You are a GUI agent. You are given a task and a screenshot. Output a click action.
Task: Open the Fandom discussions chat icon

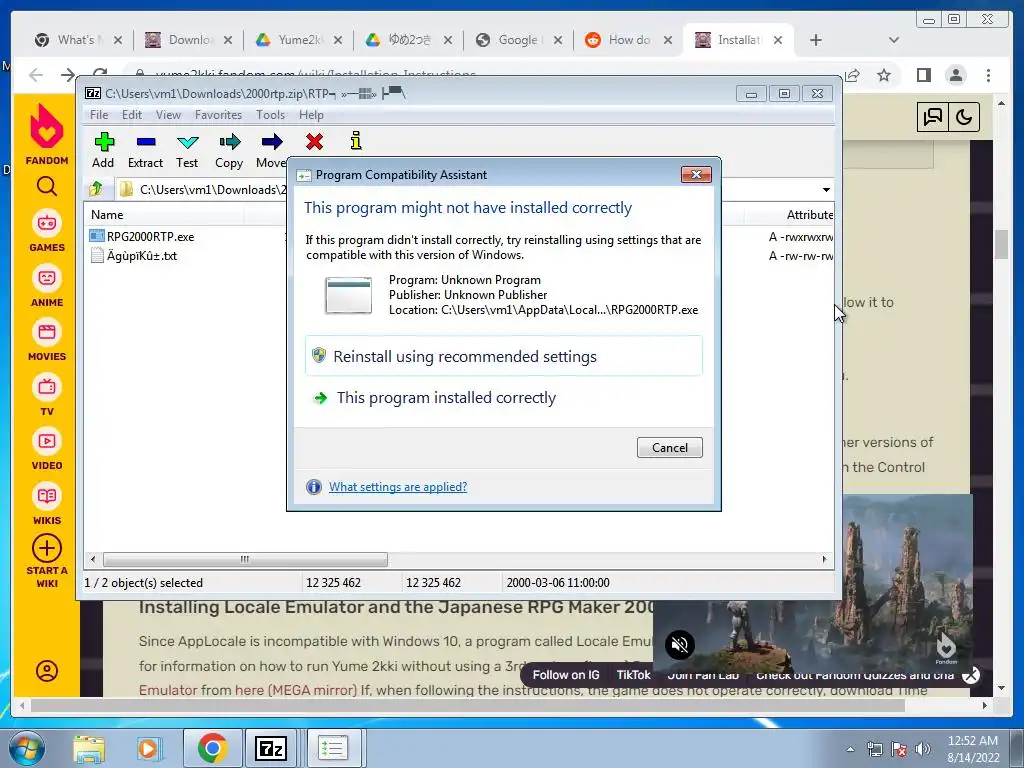tap(933, 118)
